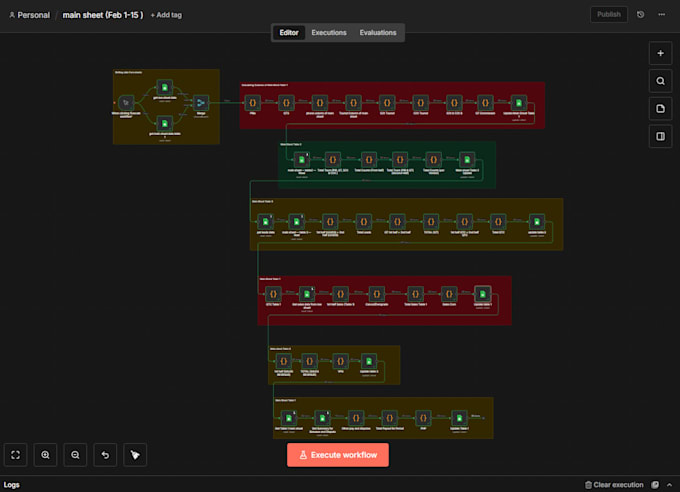Open workflow version history icon
680x492 pixels.
click(x=641, y=15)
